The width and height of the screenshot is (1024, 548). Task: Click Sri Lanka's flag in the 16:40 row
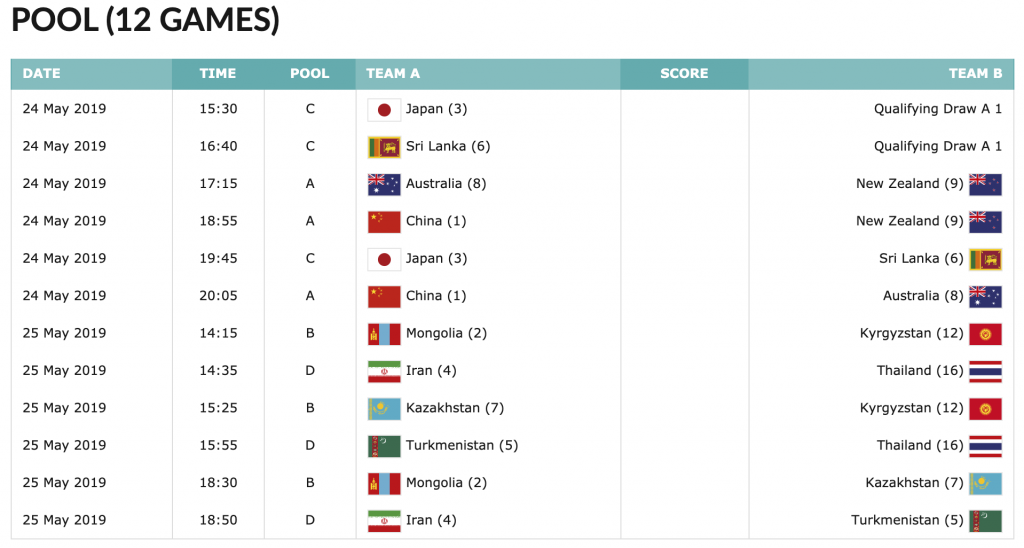pos(384,147)
